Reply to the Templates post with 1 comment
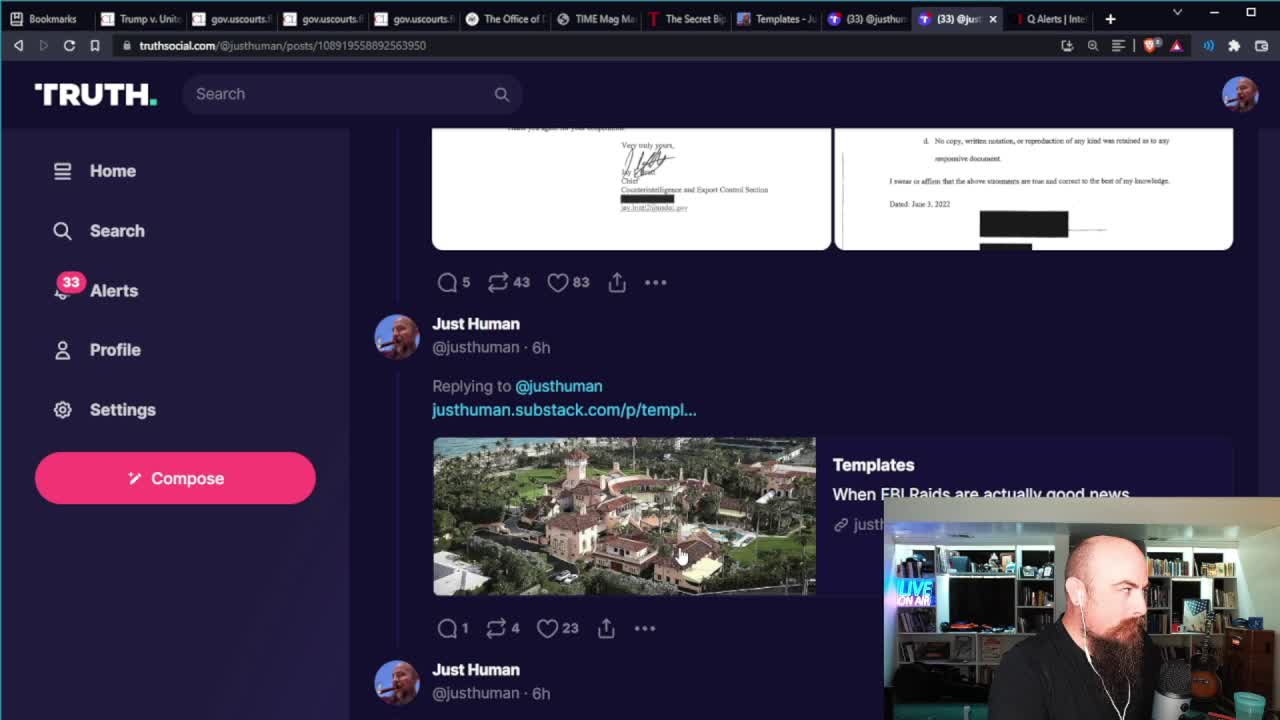 click(447, 628)
